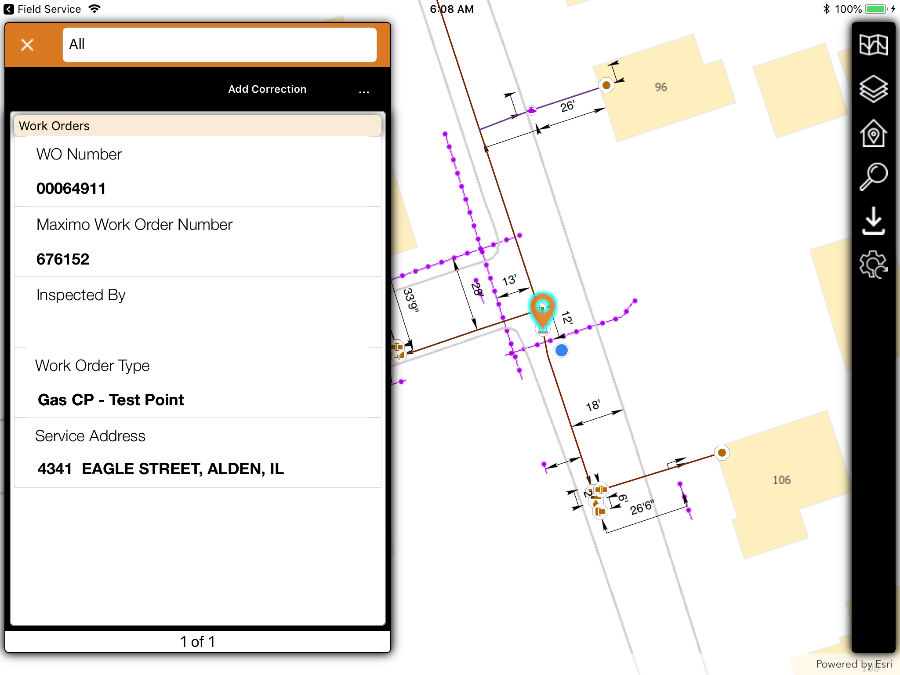Click Maximo Work Order Number 676152

63,259
